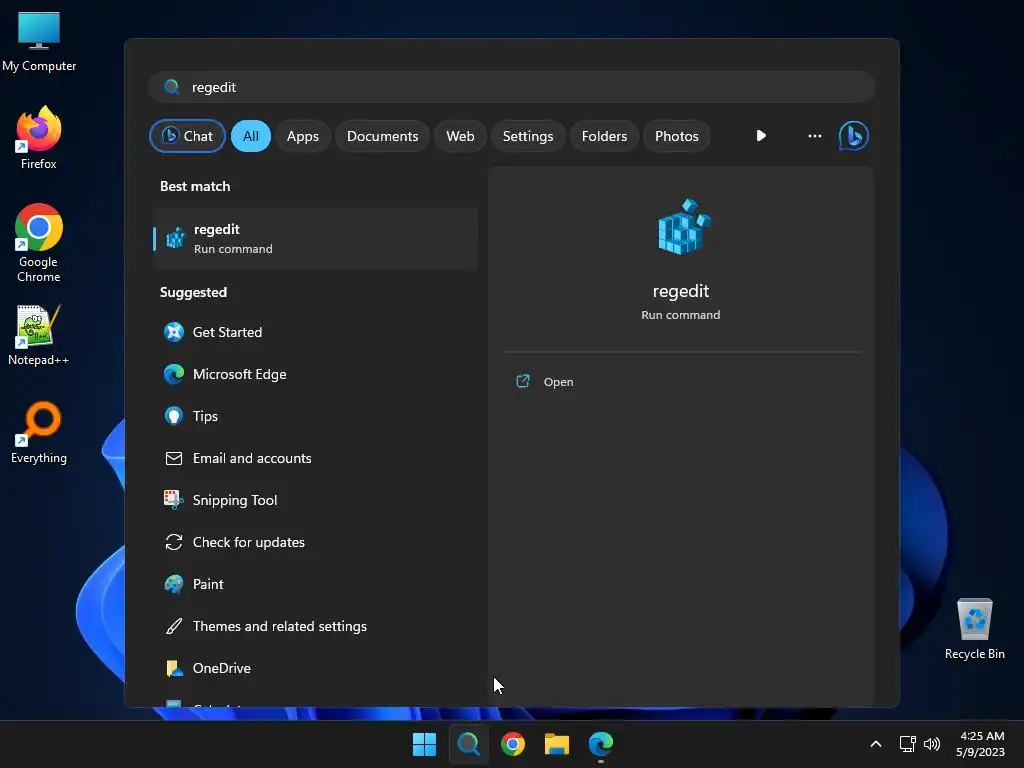
Task: Filter results by Settings
Action: (528, 136)
